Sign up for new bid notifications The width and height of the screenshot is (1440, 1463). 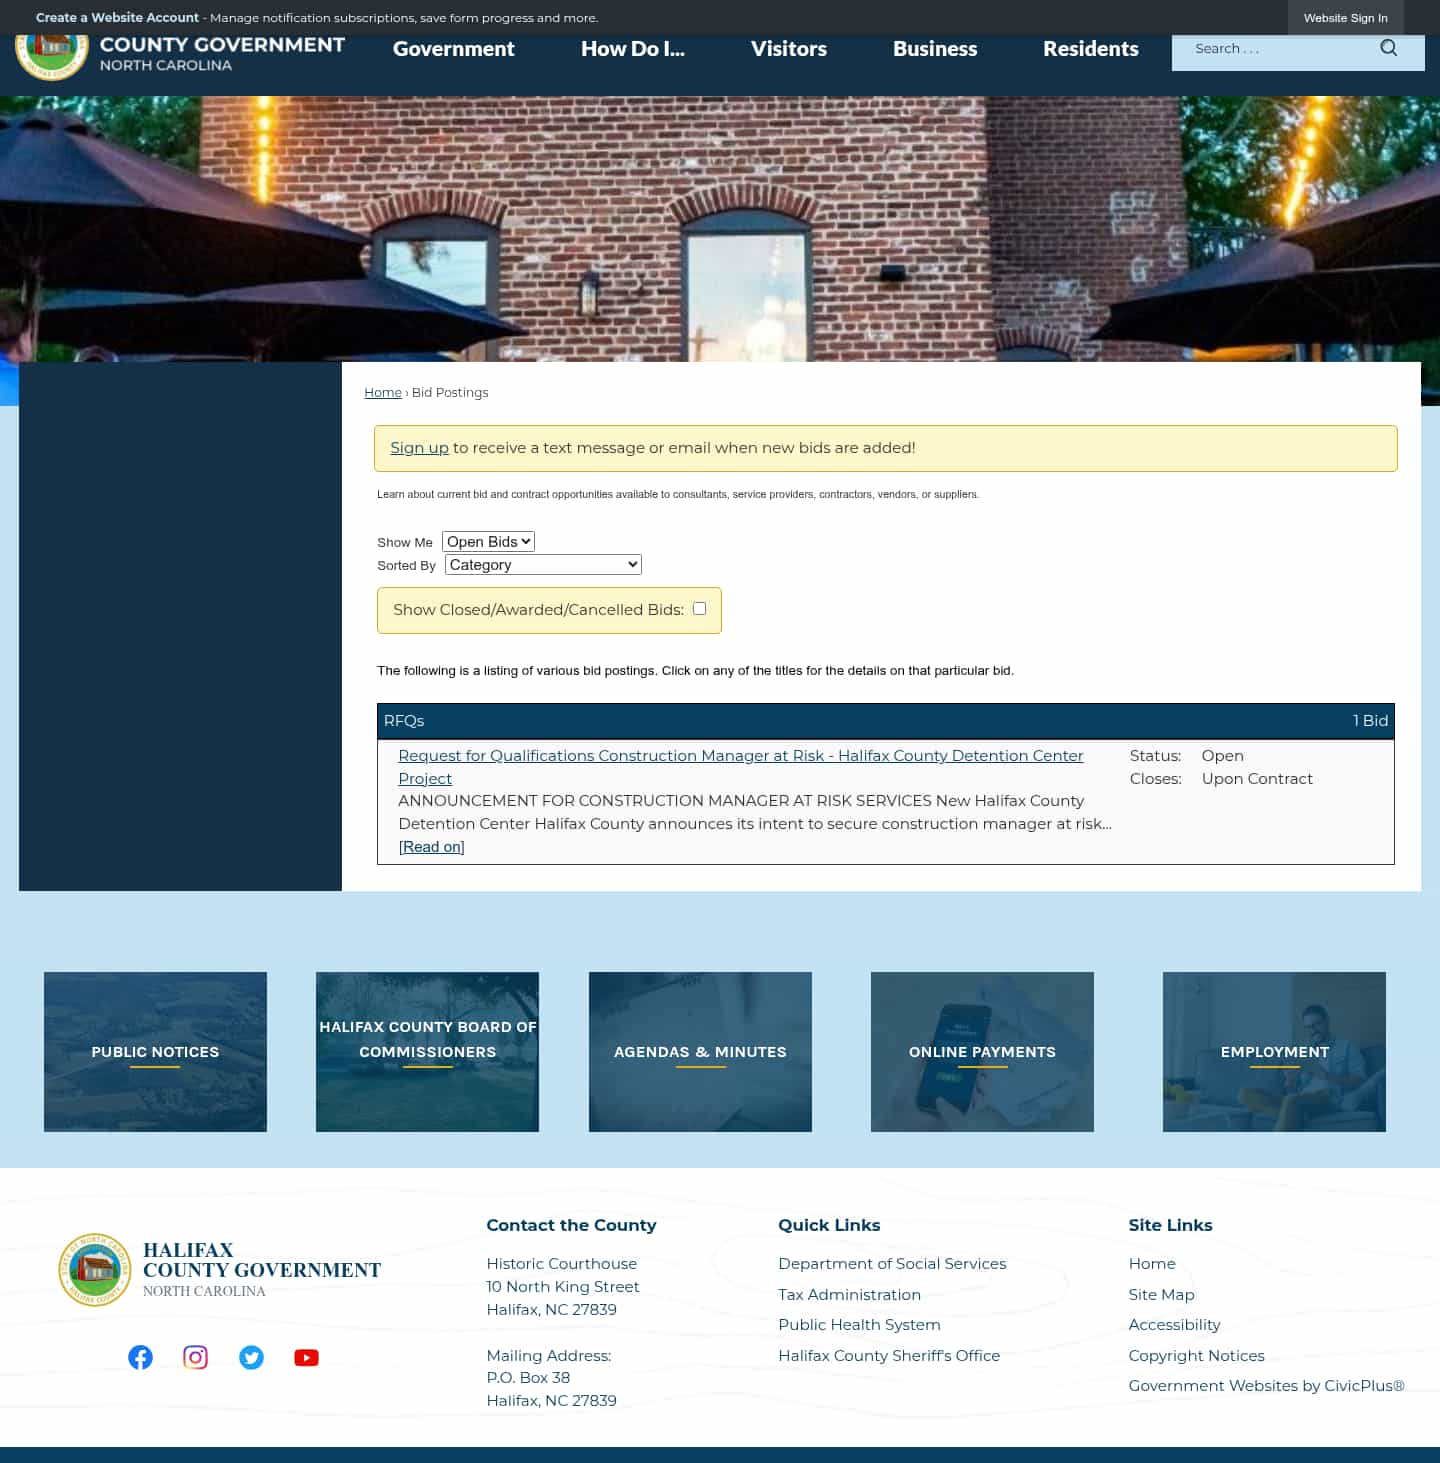click(x=419, y=447)
